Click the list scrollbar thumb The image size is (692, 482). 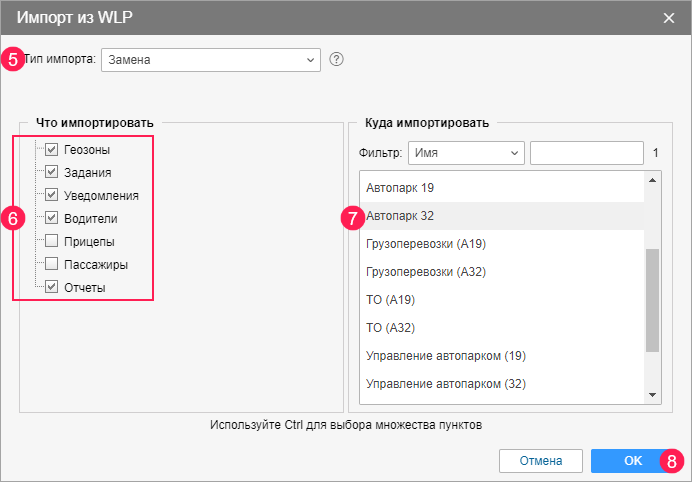pos(652,300)
